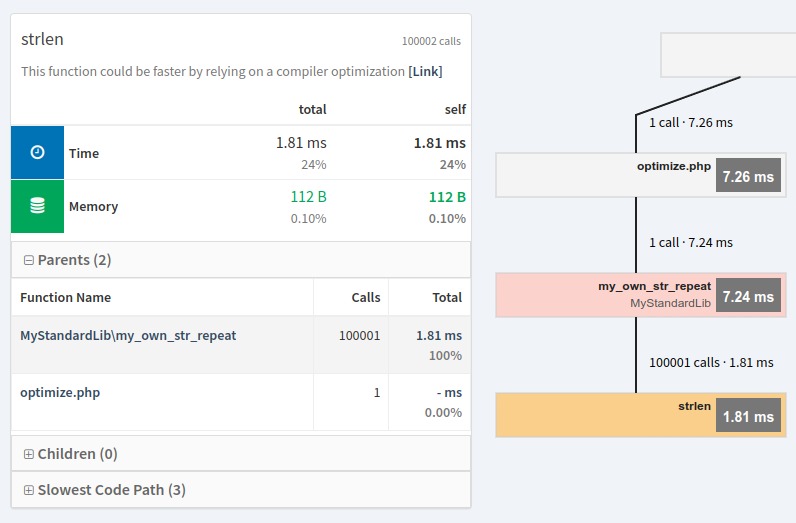
Task: Click the blue clock Time icon
Action: 38,152
